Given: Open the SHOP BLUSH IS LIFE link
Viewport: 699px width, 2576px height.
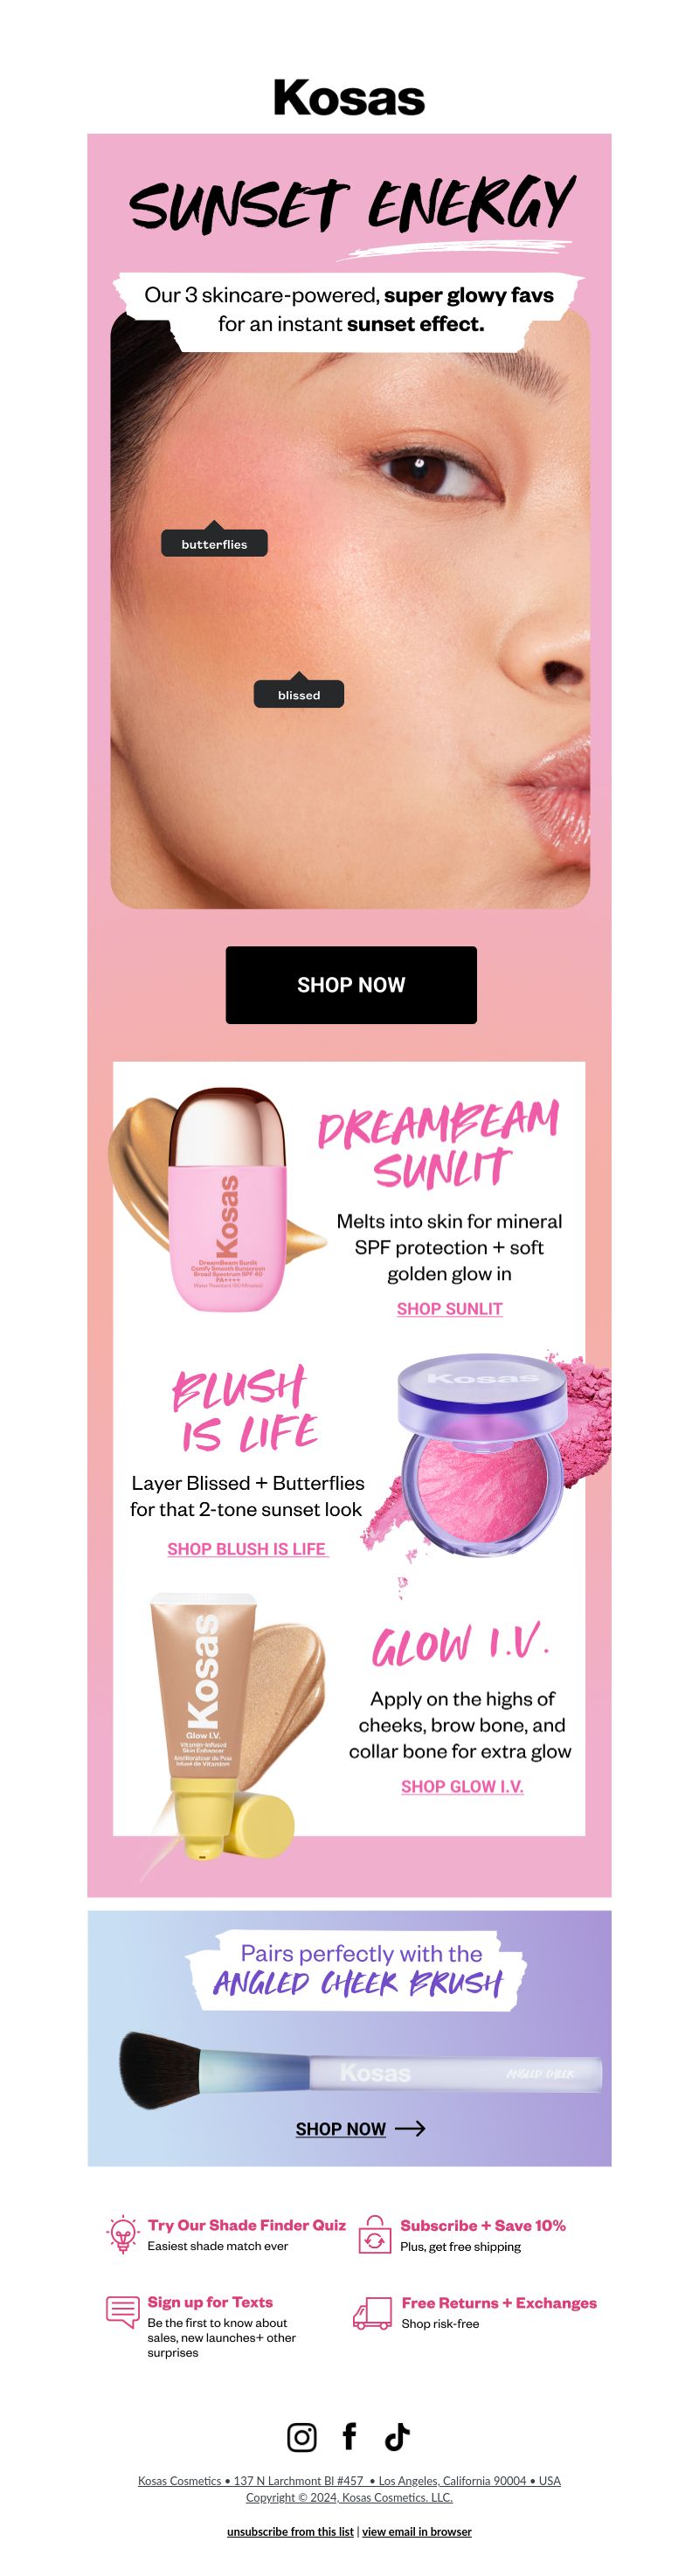Looking at the screenshot, I should point(247,1549).
